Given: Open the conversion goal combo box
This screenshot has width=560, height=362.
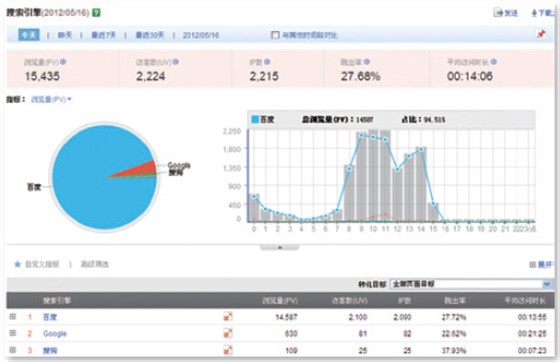Looking at the screenshot, I should pos(471,284).
